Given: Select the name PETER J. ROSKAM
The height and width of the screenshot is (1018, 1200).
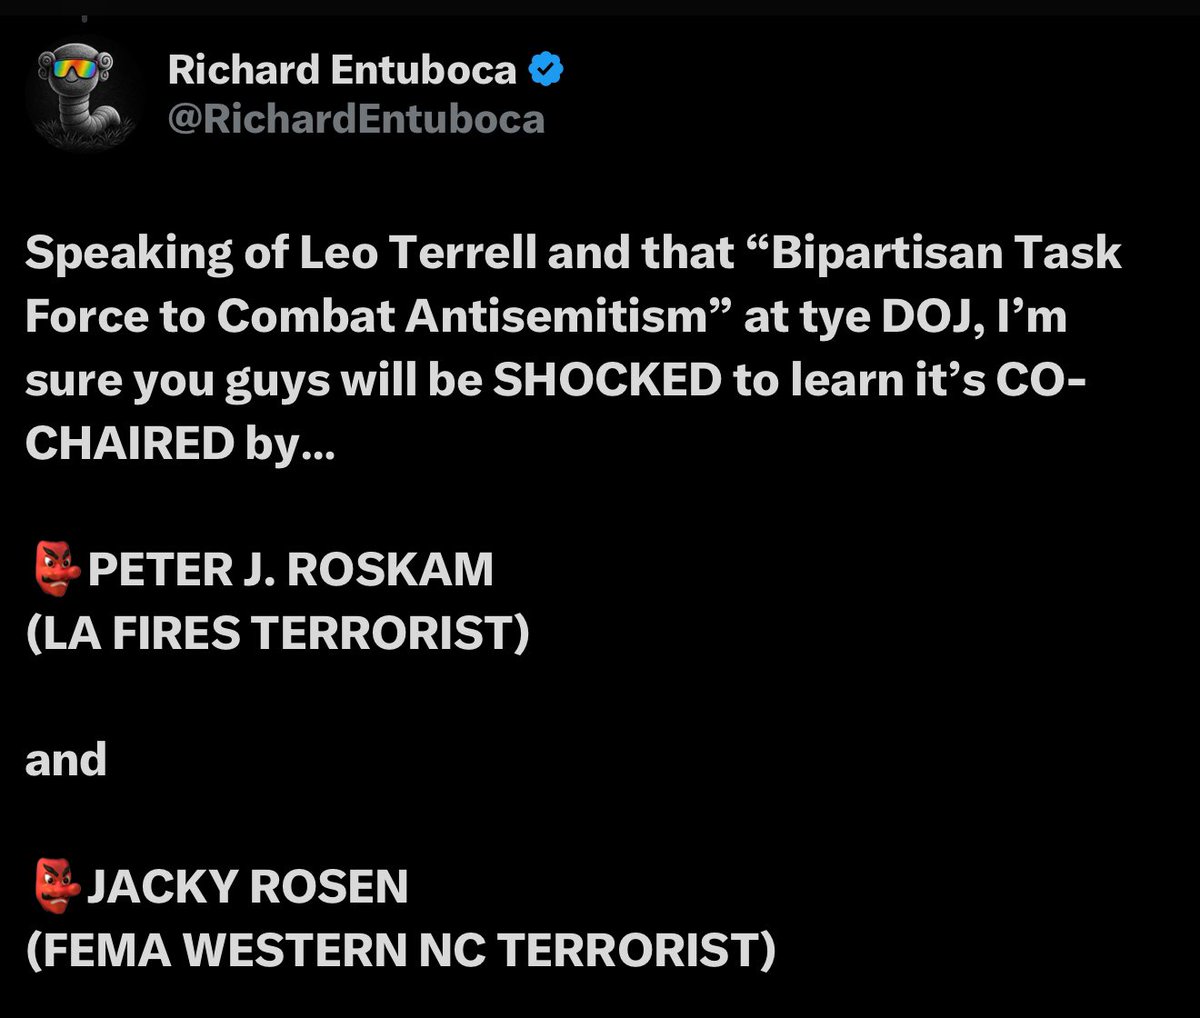Looking at the screenshot, I should (x=291, y=569).
